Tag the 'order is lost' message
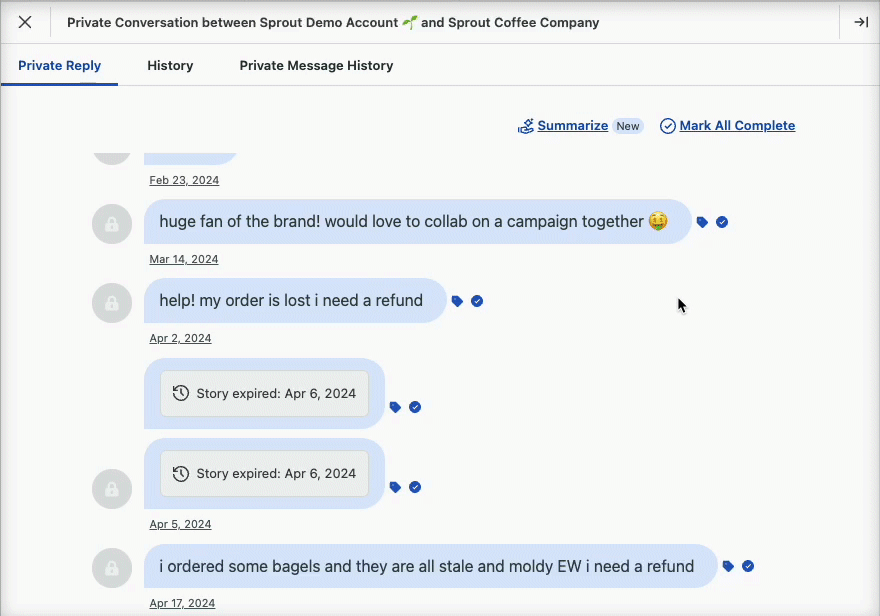880x616 pixels. click(x=457, y=301)
